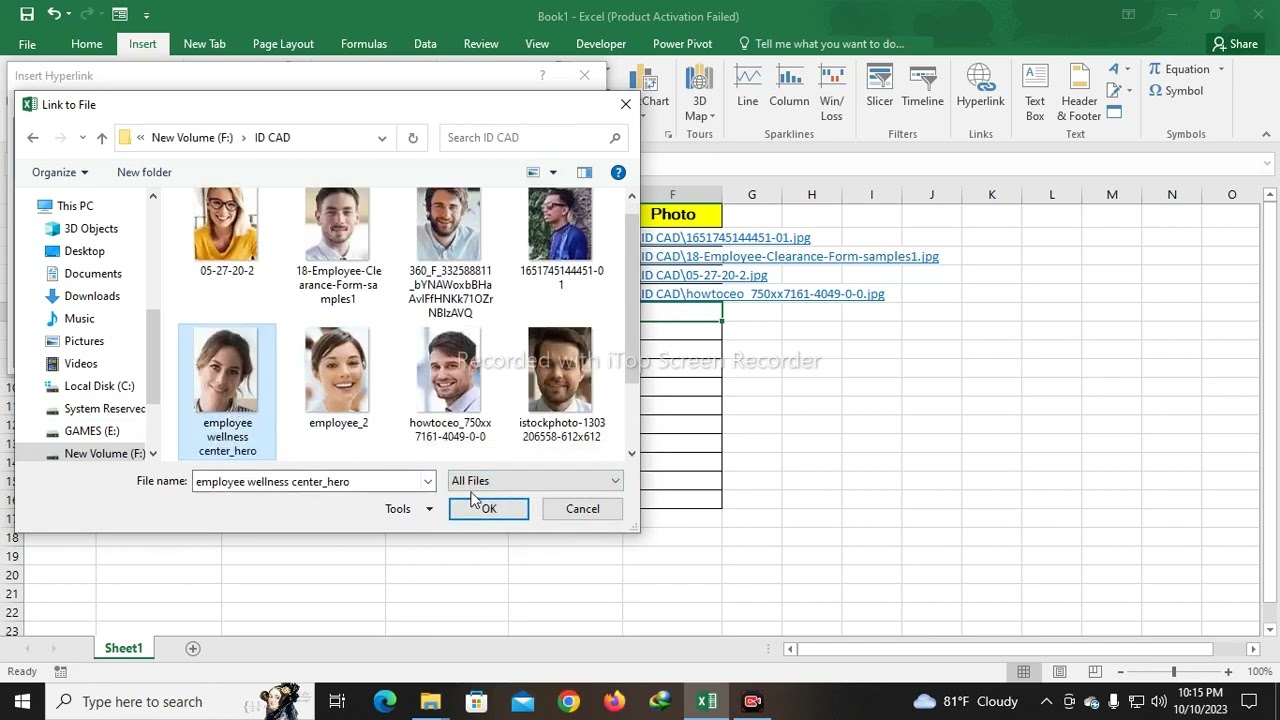Select This PC in the navigation pane
The height and width of the screenshot is (720, 1280).
click(75, 206)
